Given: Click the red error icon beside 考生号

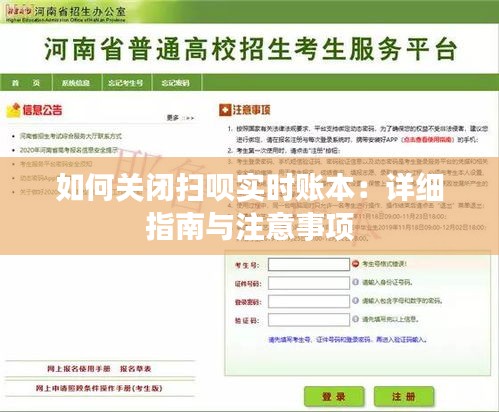Looking at the screenshot, I should [355, 264].
